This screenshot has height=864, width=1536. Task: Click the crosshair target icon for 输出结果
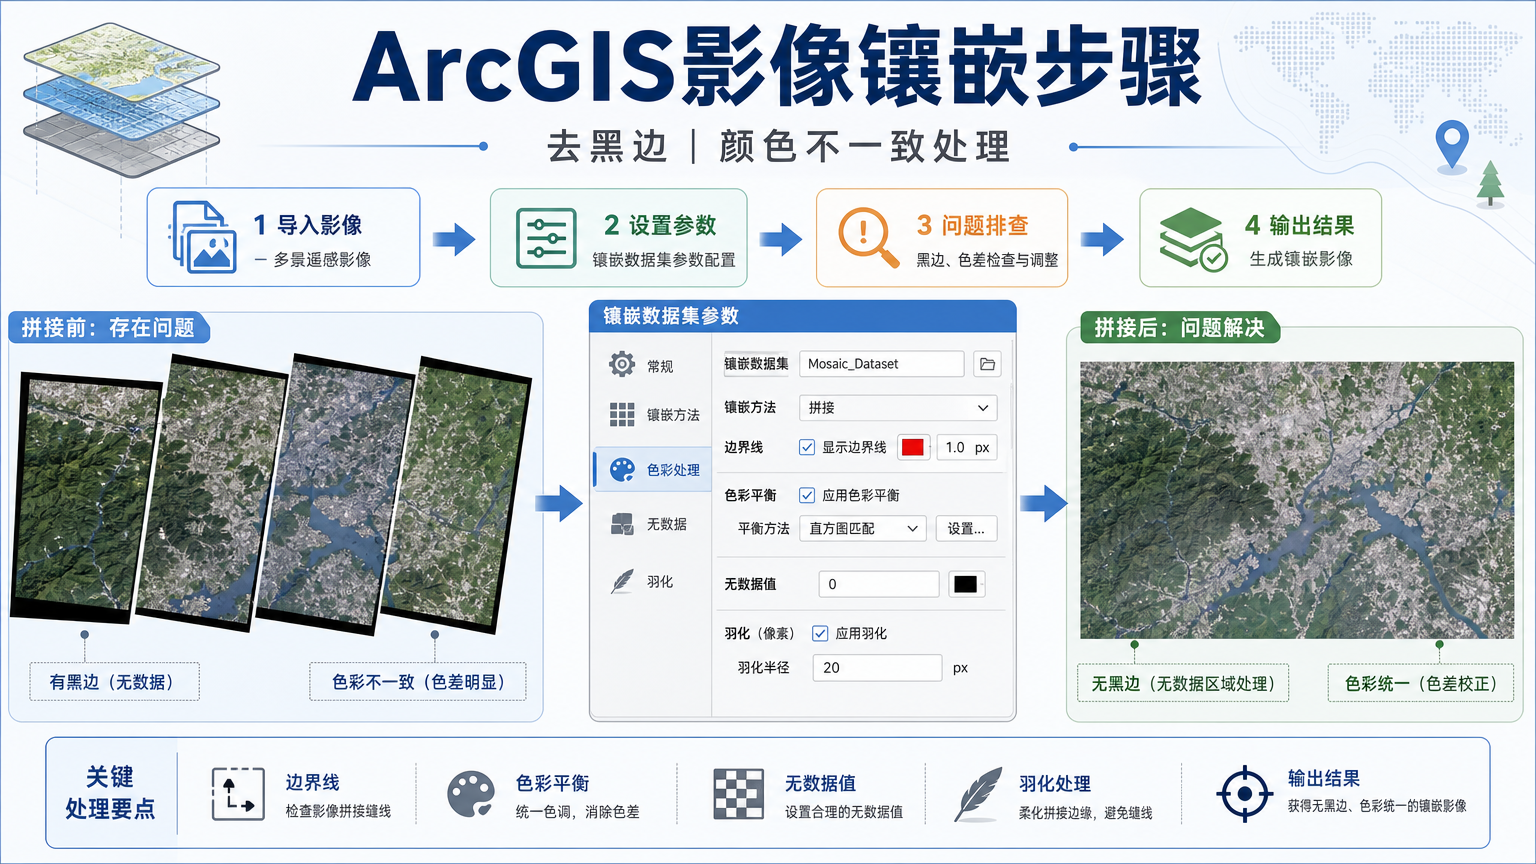[1244, 794]
